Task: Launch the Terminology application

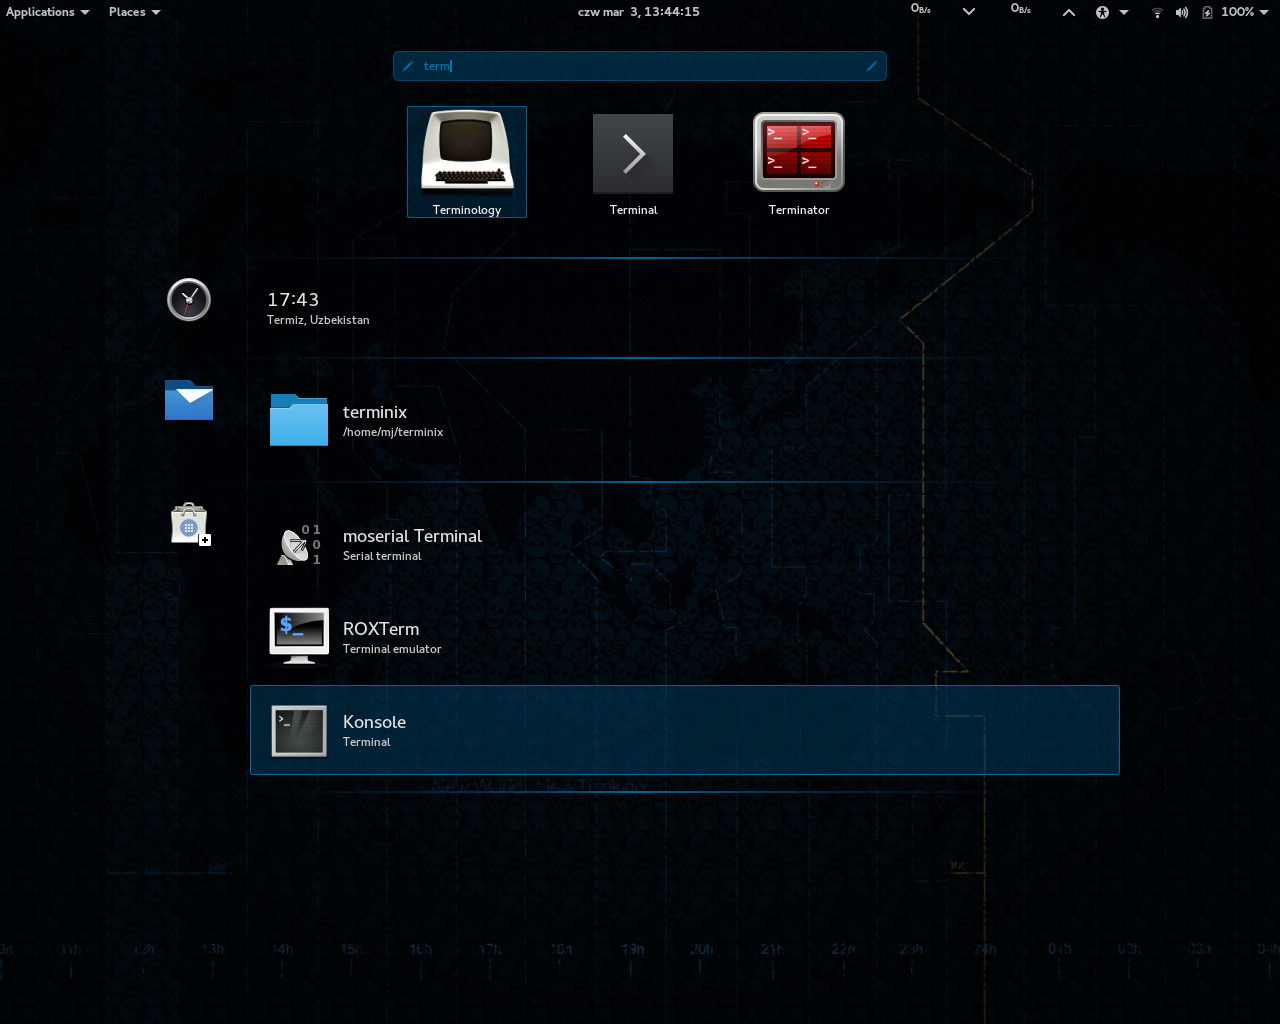Action: [x=467, y=161]
